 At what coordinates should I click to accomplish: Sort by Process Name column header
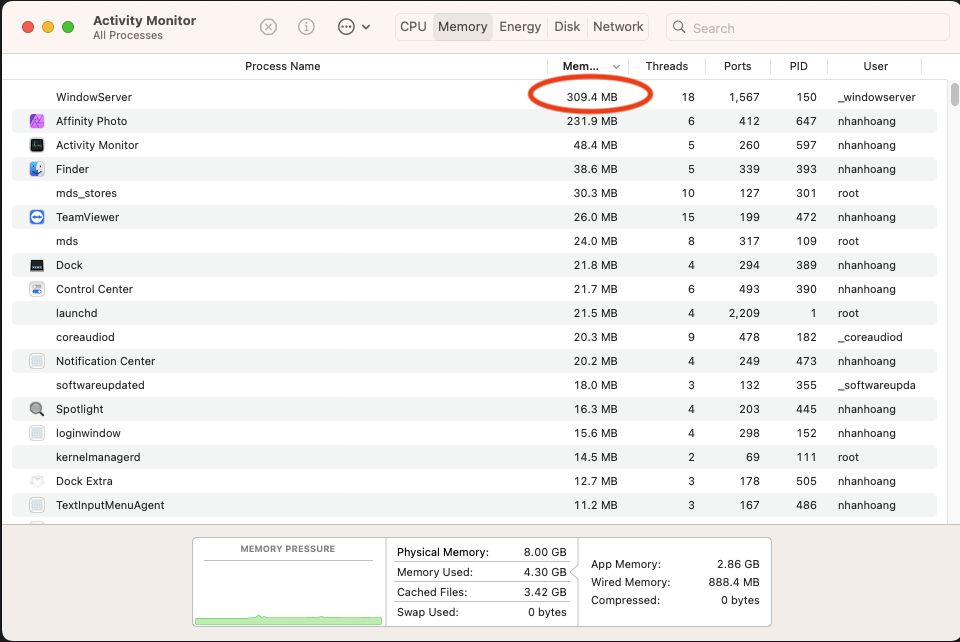pyautogui.click(x=282, y=66)
